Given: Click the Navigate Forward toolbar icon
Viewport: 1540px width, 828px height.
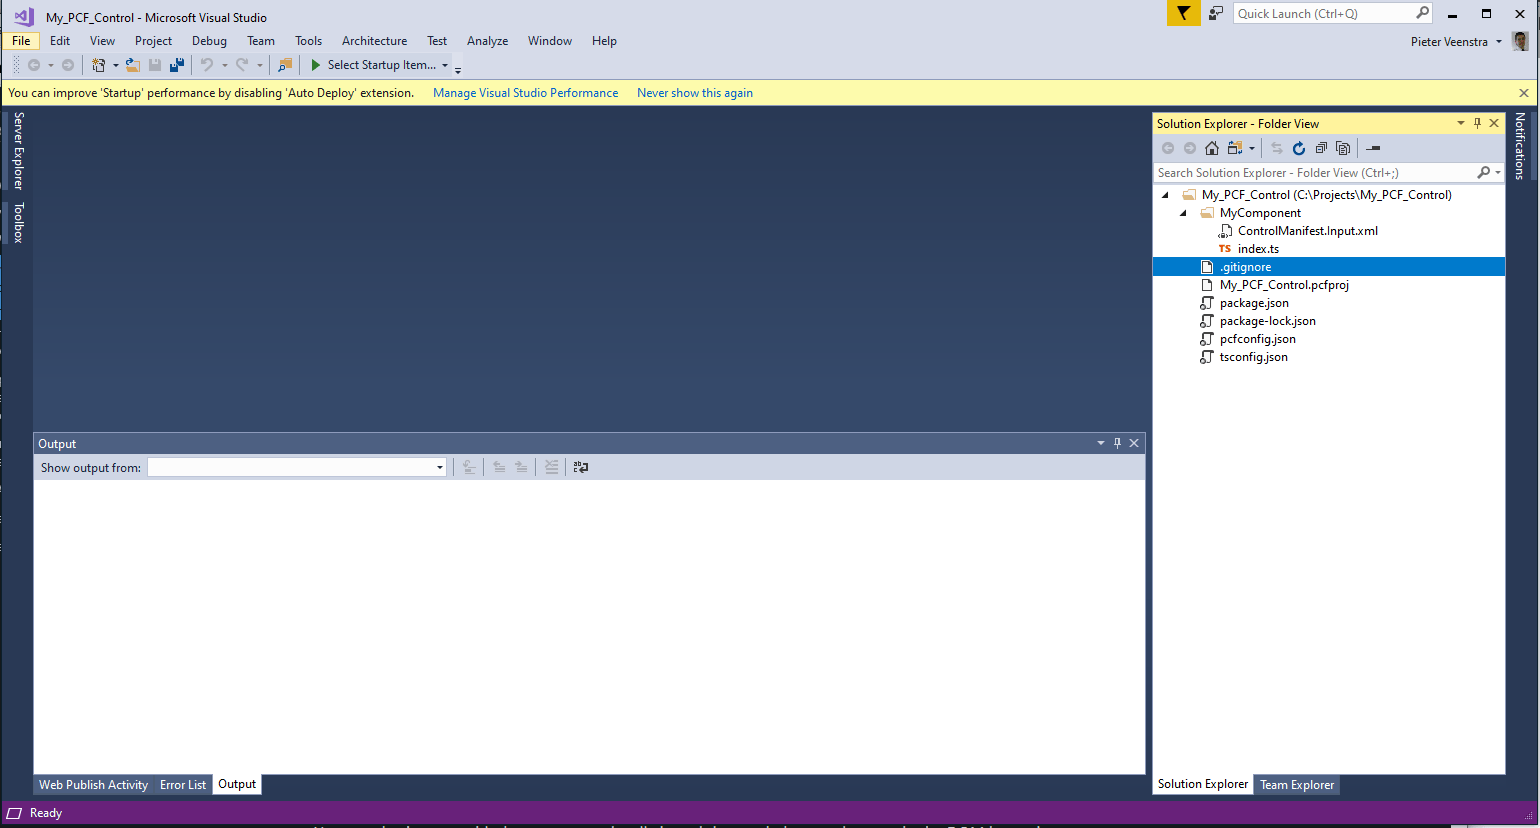Looking at the screenshot, I should 68,65.
